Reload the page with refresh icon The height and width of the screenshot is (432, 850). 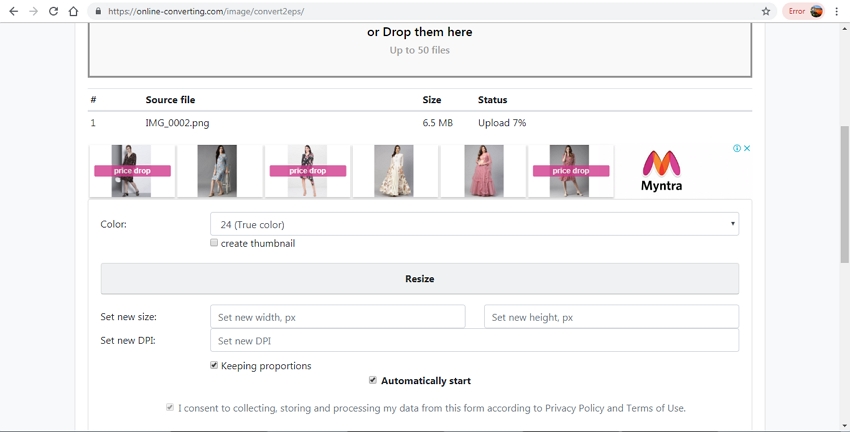pyautogui.click(x=53, y=11)
